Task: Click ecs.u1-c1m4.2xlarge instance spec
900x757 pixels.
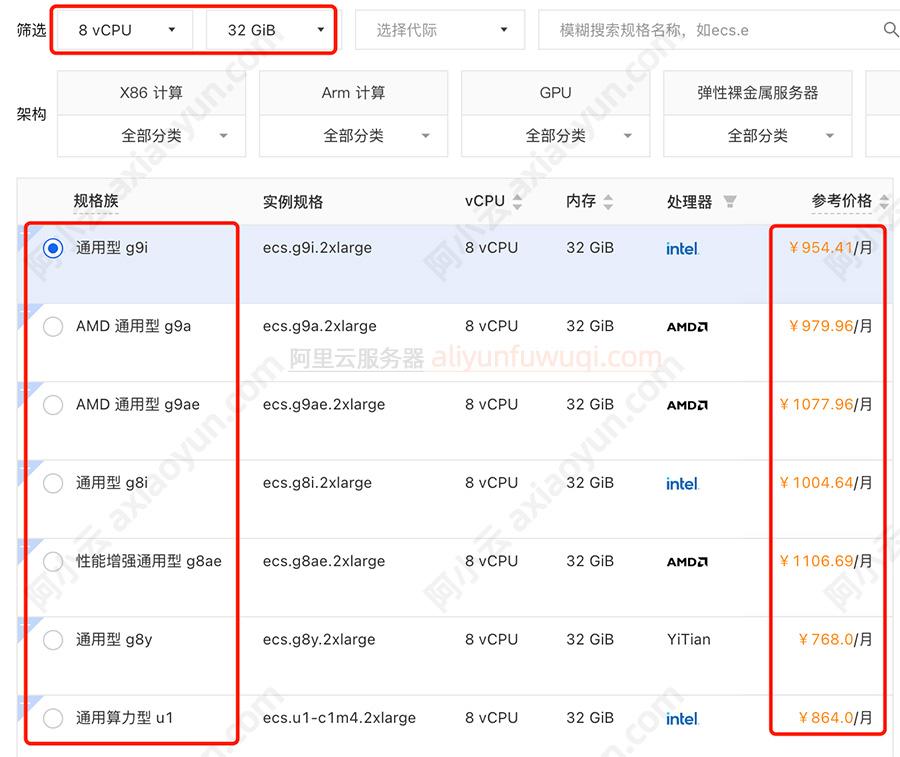Action: [339, 718]
